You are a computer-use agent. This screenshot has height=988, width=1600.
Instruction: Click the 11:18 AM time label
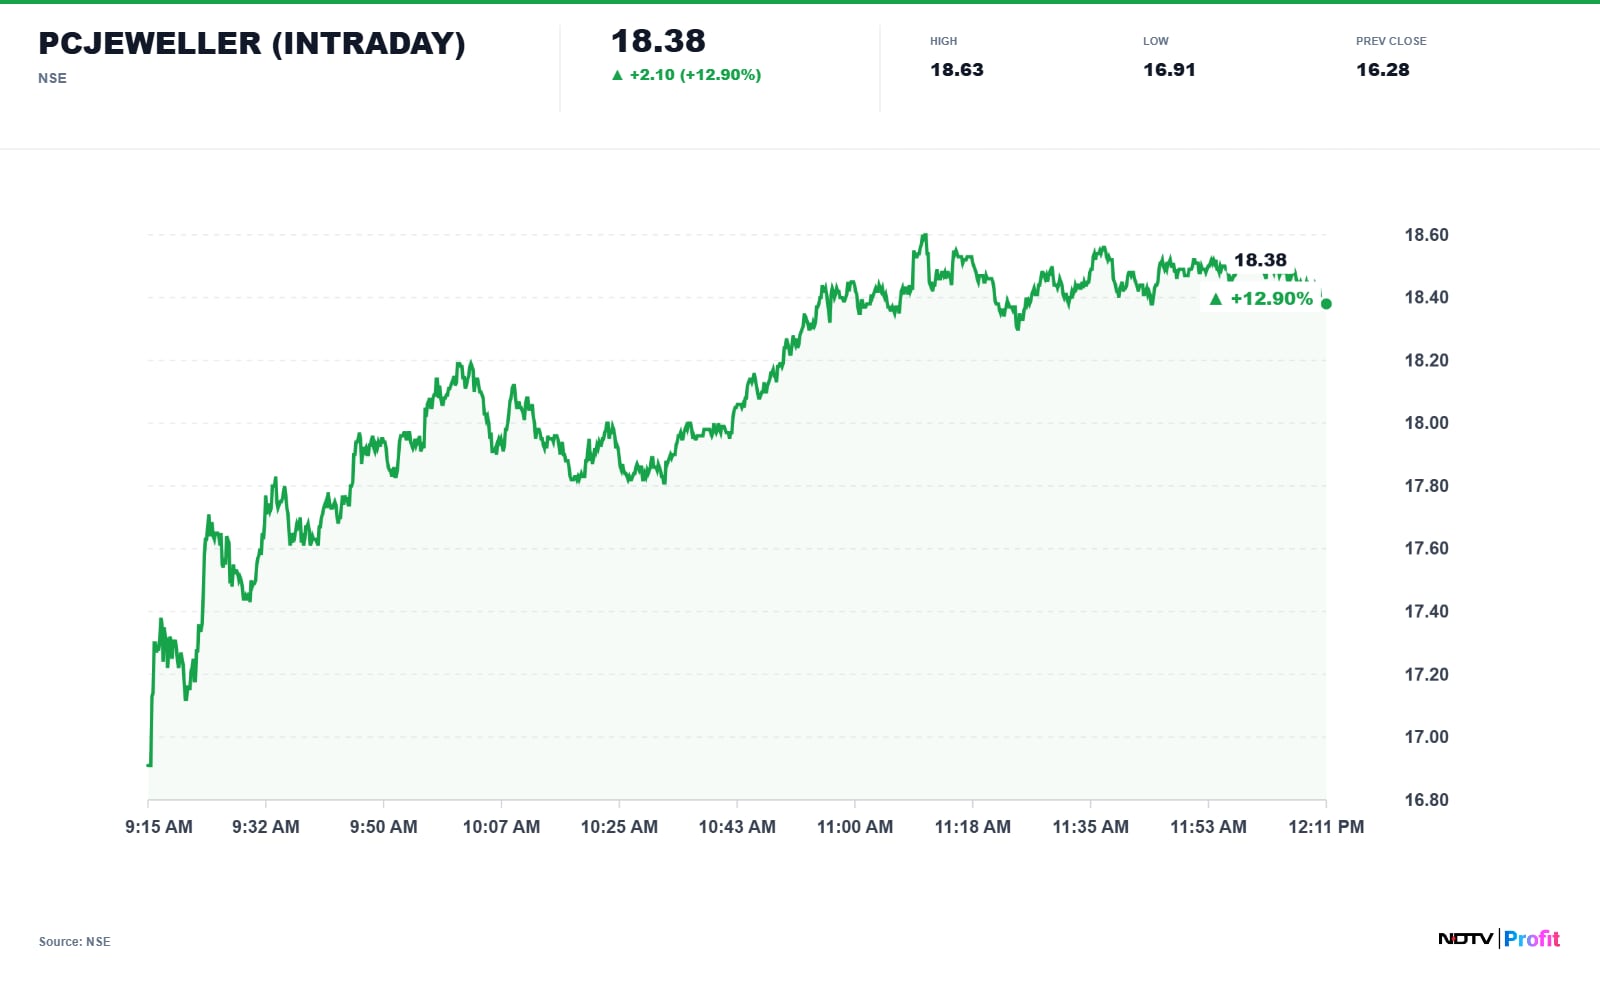973,827
